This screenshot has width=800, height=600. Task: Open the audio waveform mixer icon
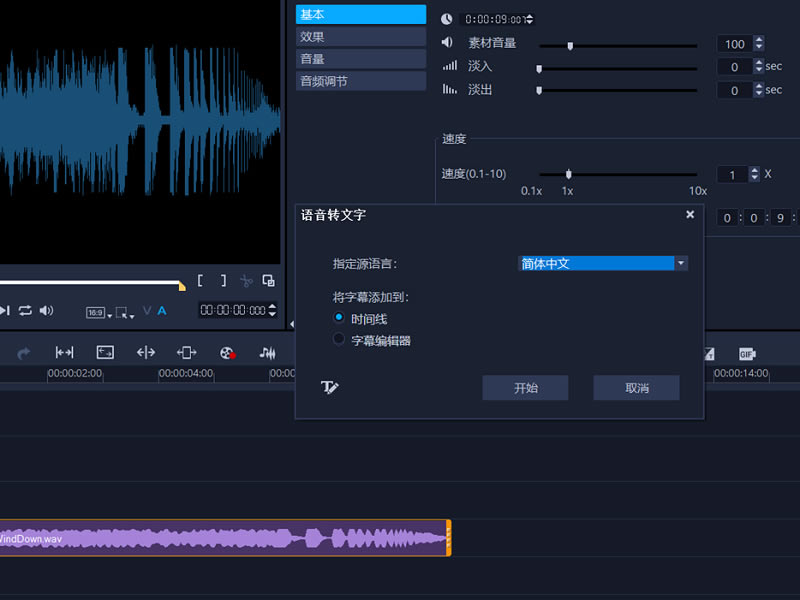pyautogui.click(x=267, y=353)
